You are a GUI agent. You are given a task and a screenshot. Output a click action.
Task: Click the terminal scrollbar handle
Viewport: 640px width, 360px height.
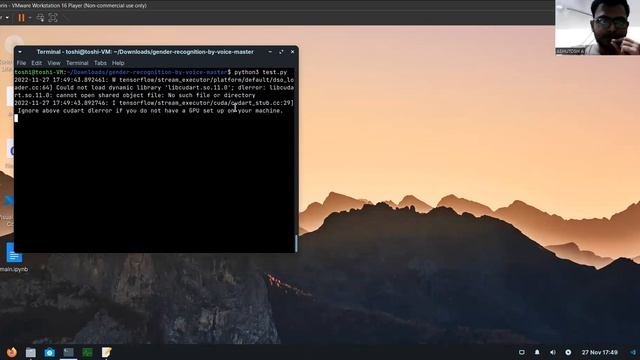point(296,243)
